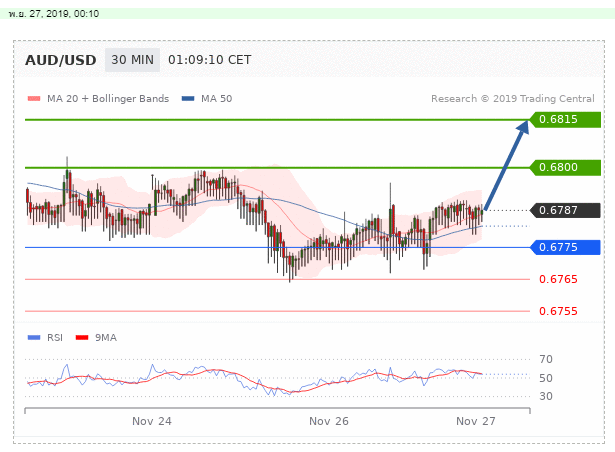Click the 30 MIN timeframe button

click(132, 60)
